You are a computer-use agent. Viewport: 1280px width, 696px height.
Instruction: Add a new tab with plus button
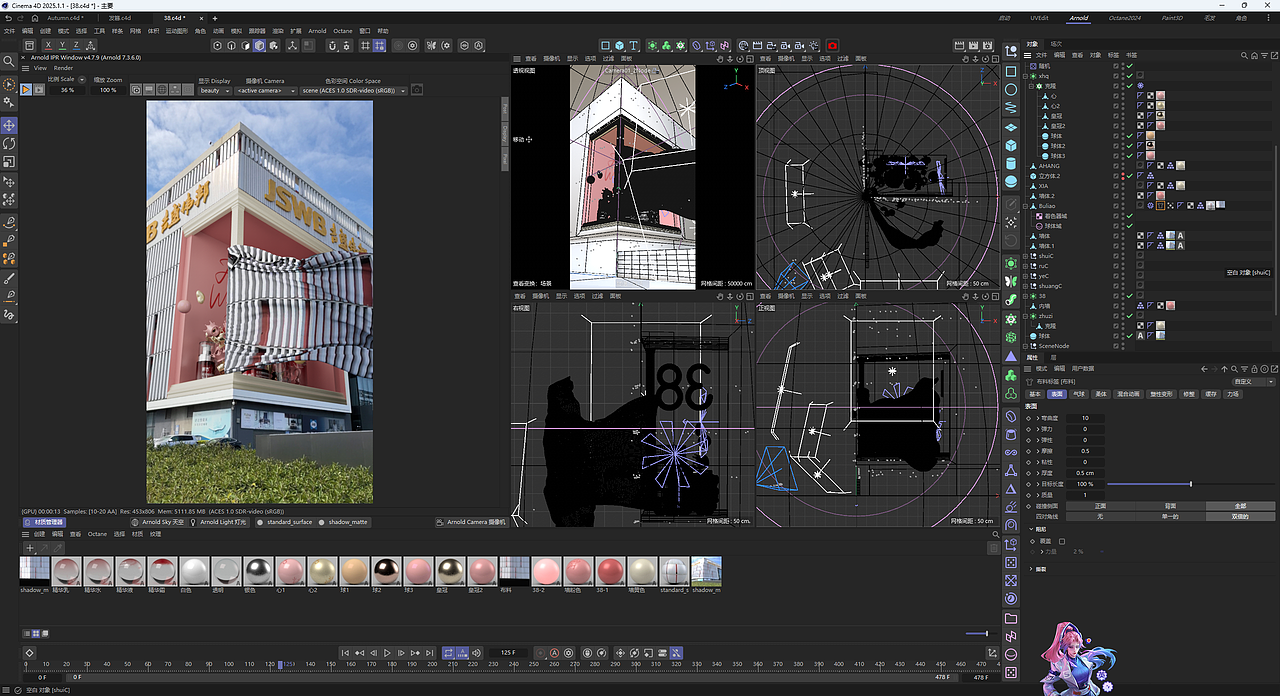pyautogui.click(x=214, y=18)
